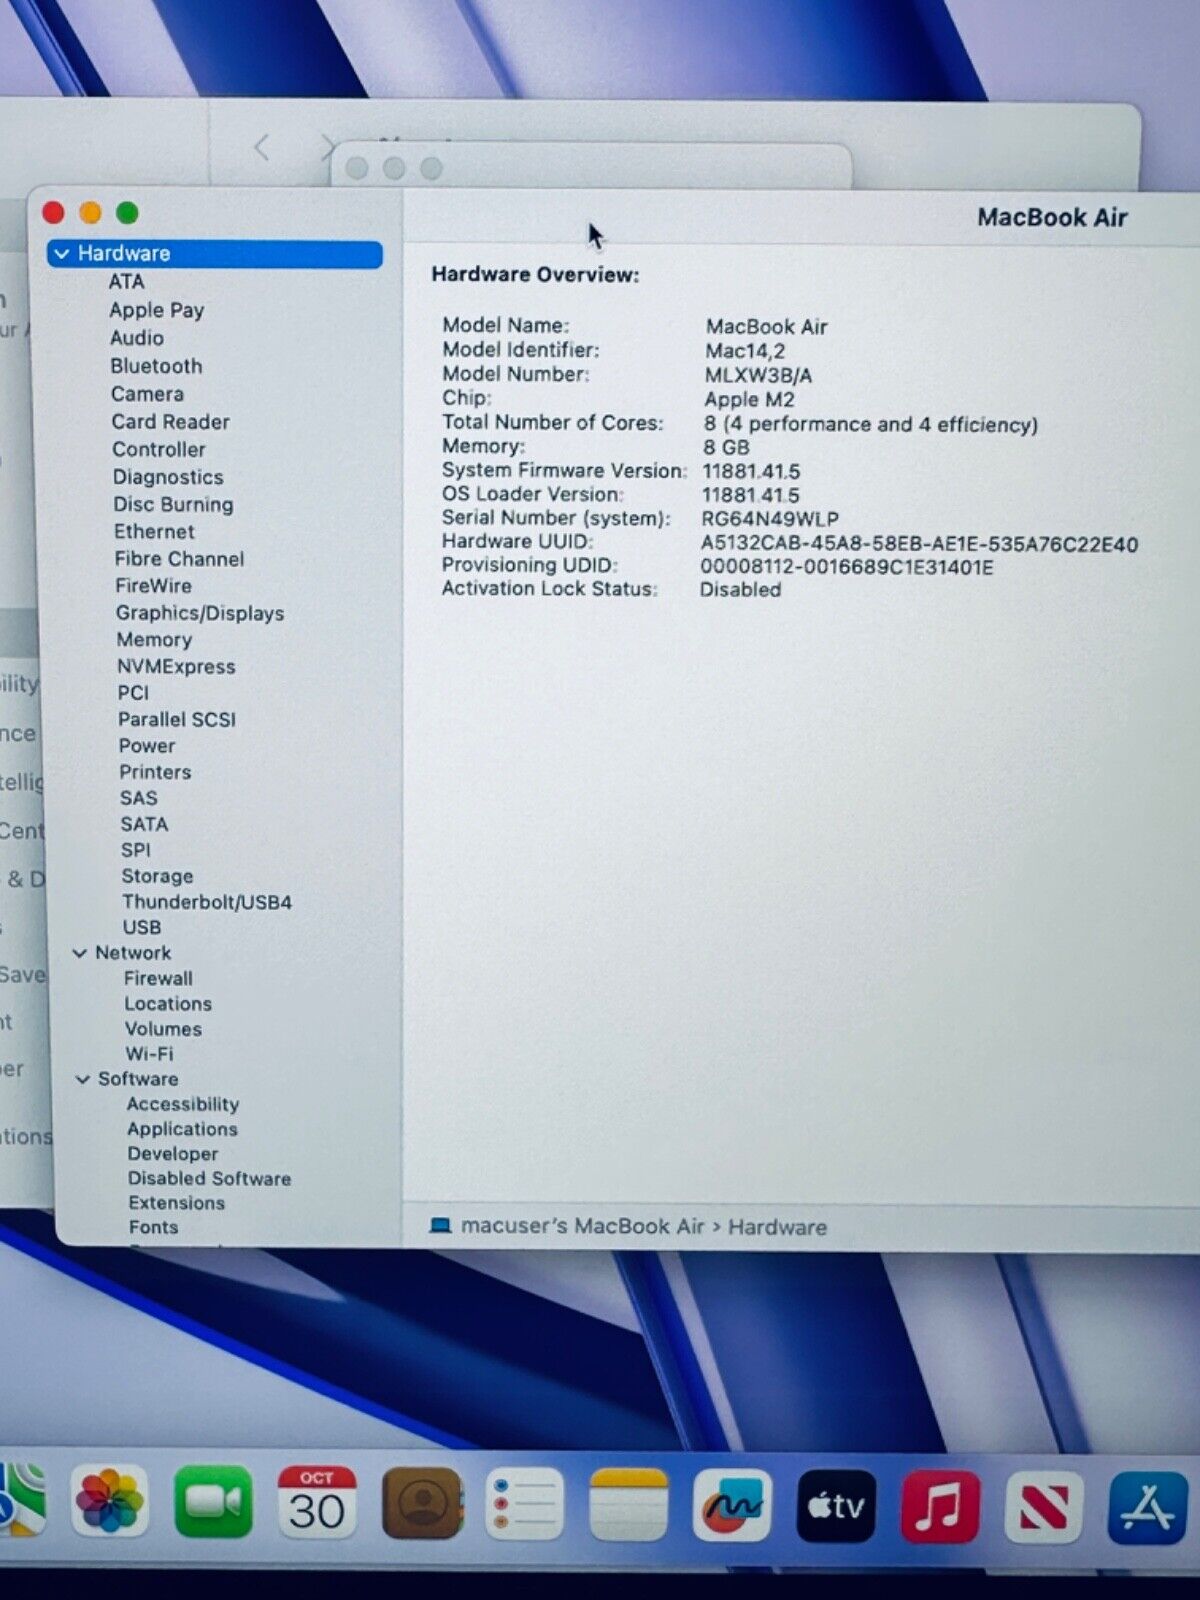Collapse the Software section chevron
This screenshot has height=1600, width=1200.
[x=83, y=1080]
